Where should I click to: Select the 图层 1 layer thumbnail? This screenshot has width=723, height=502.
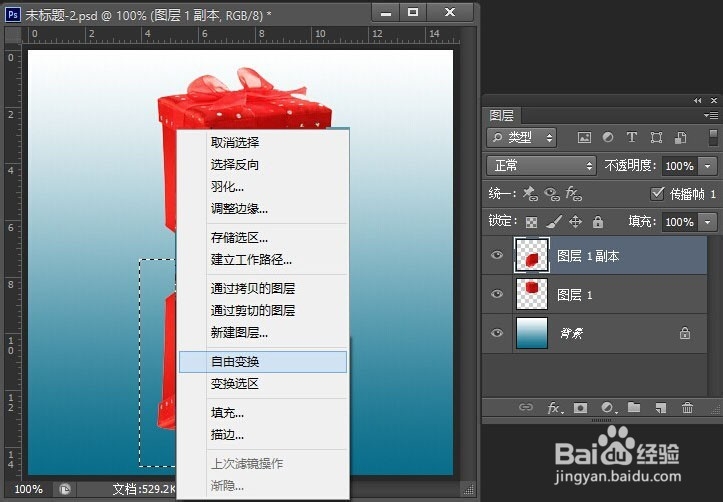532,294
